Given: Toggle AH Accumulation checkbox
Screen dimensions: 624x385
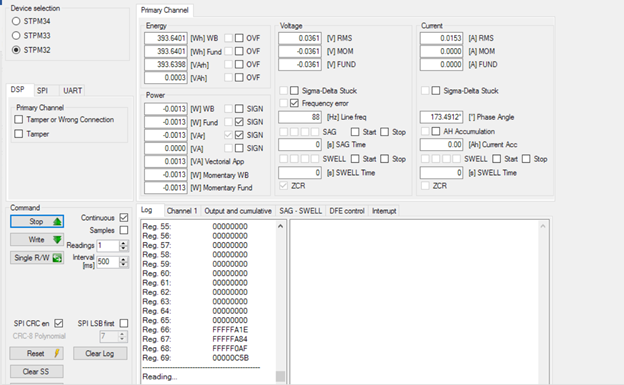Looking at the screenshot, I should (436, 131).
